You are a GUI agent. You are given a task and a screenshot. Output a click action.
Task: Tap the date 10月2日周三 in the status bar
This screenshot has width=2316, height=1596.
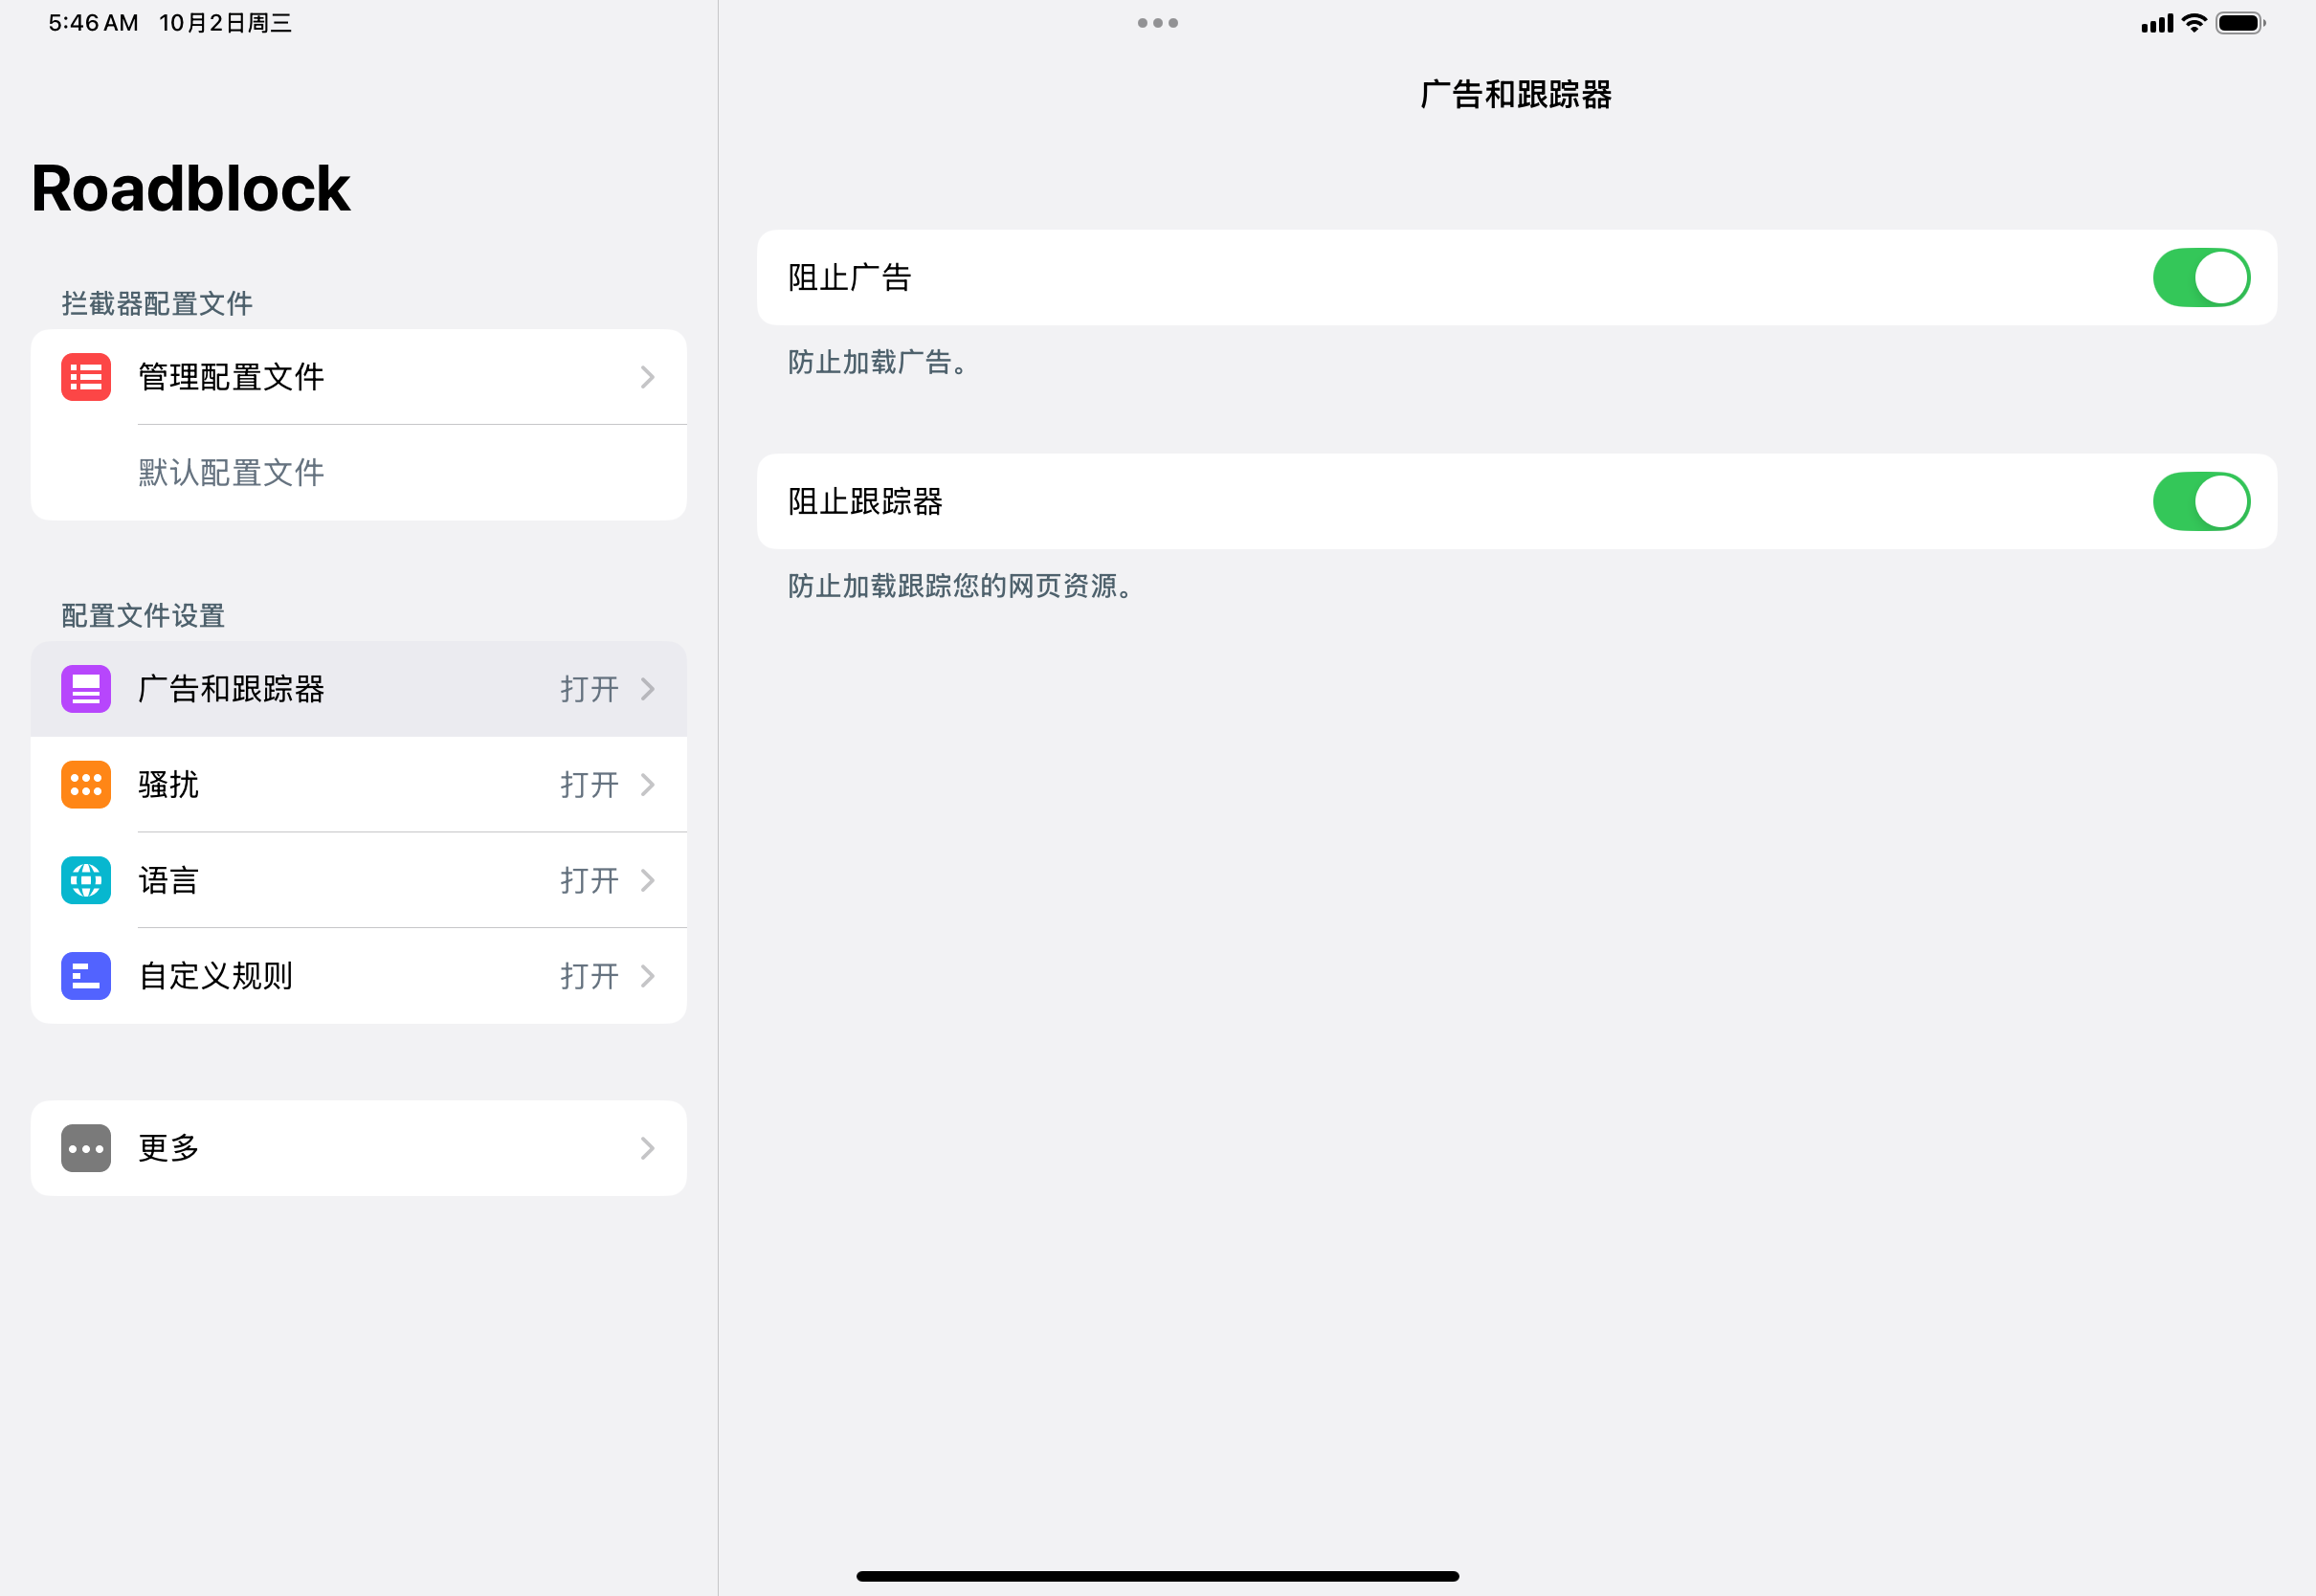tap(226, 23)
